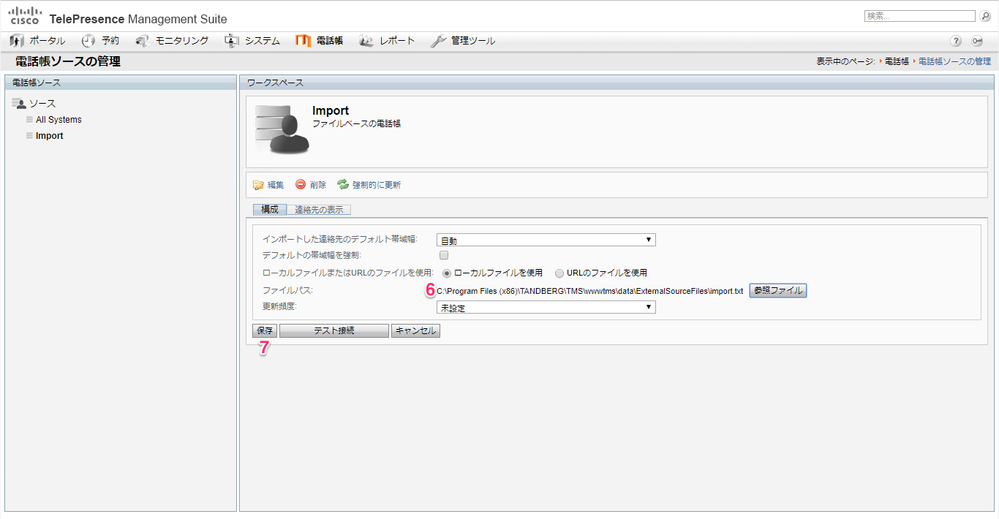Click the 予約 clock icon

click(88, 41)
